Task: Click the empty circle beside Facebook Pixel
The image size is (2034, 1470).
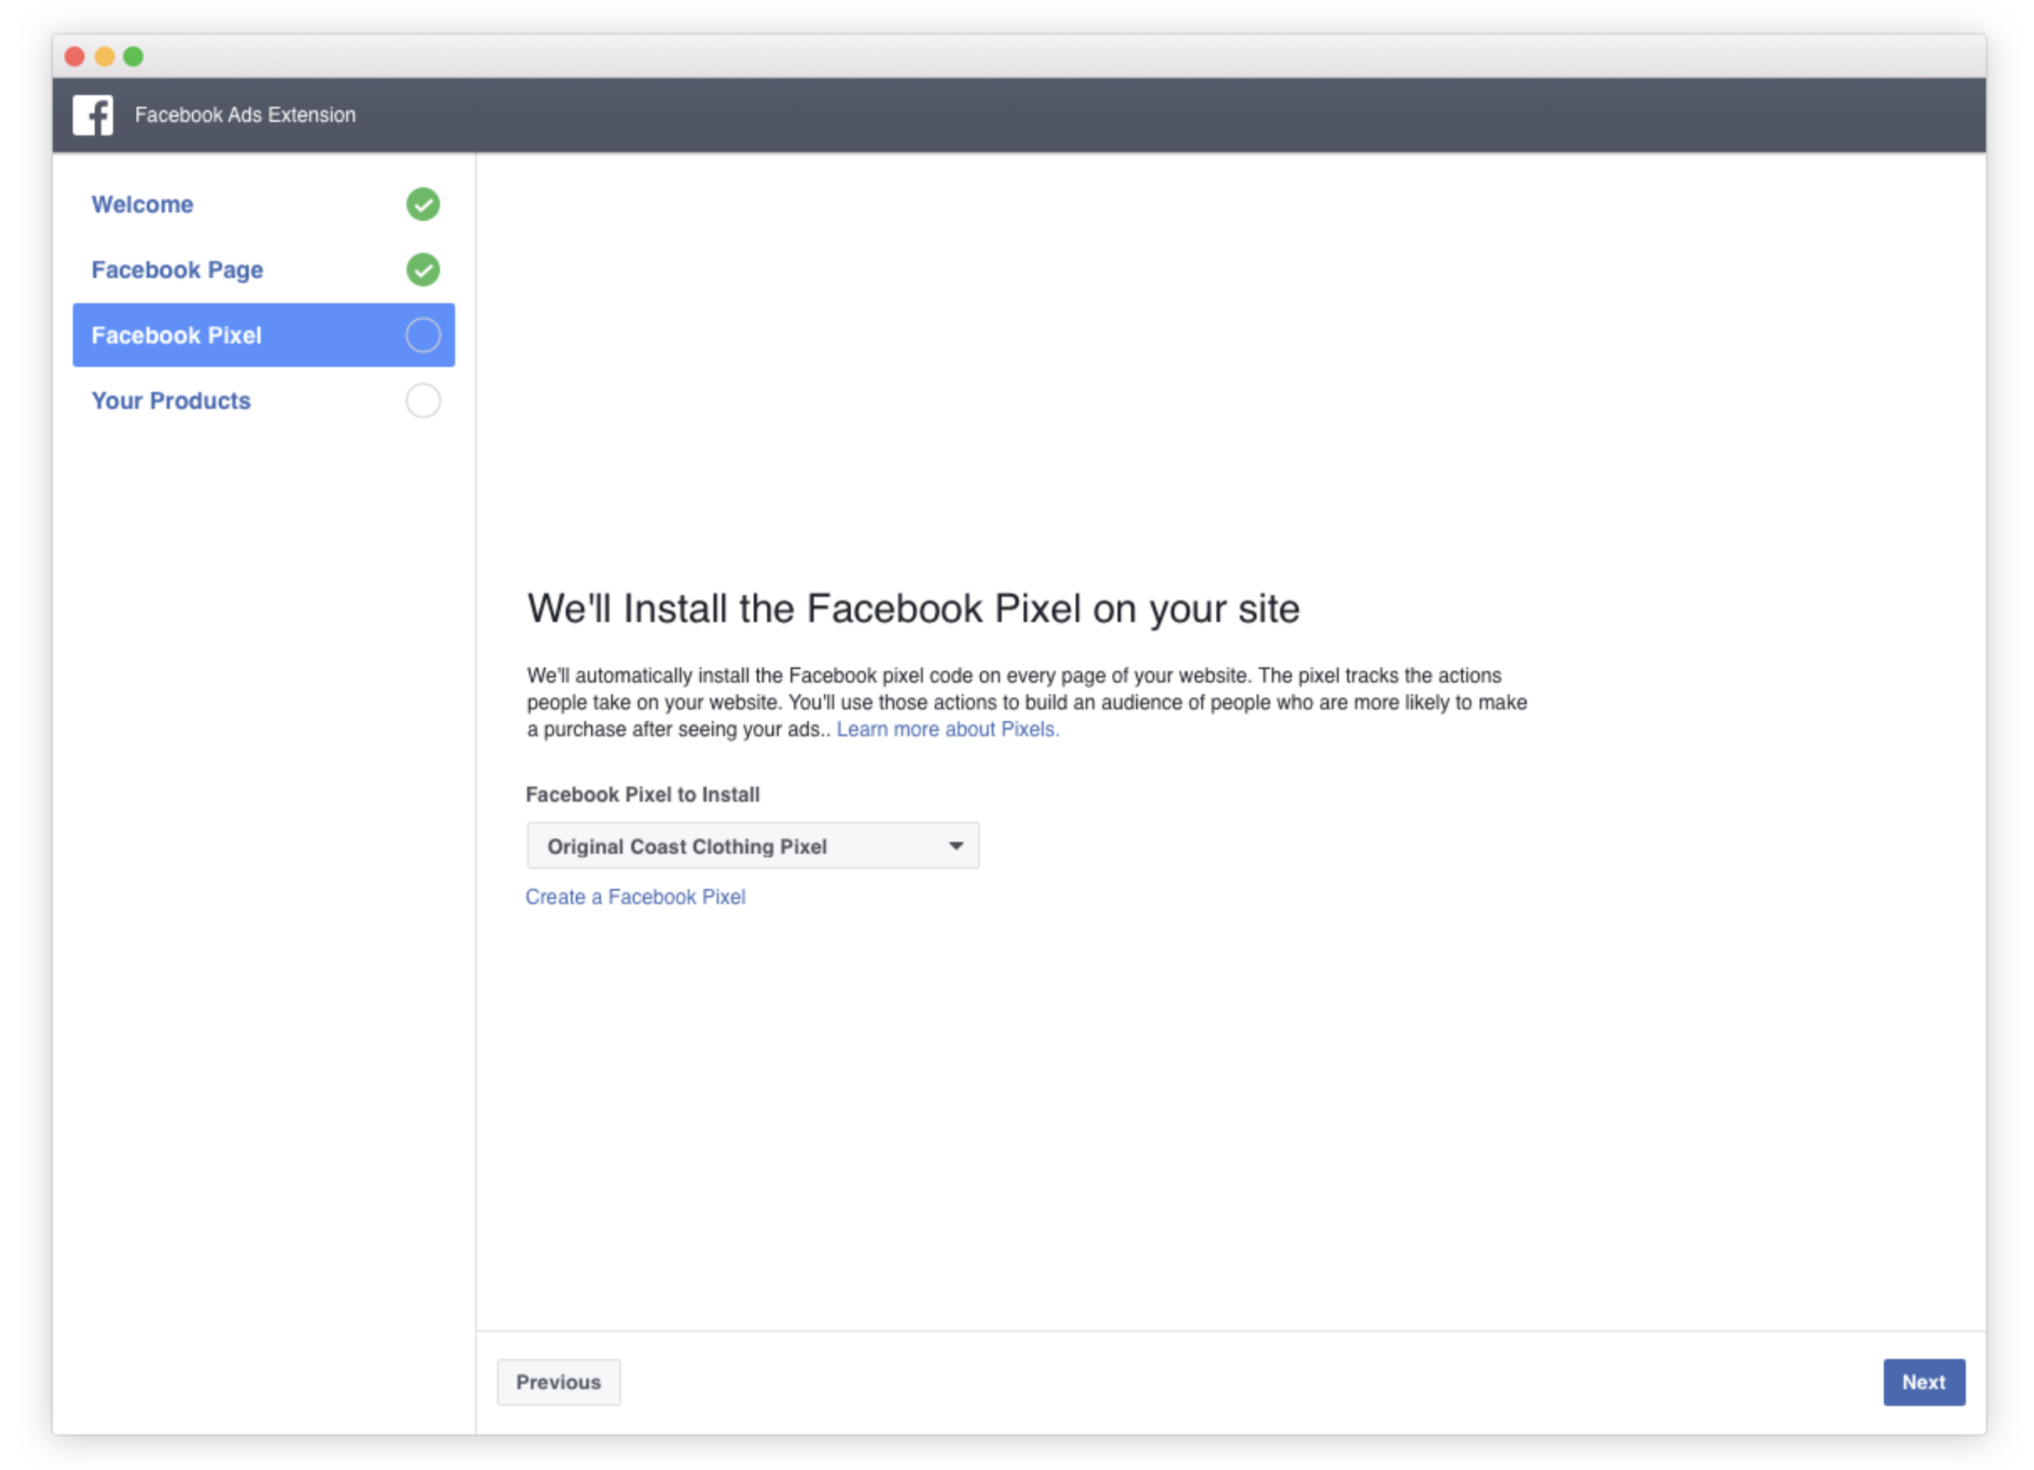Action: coord(423,335)
